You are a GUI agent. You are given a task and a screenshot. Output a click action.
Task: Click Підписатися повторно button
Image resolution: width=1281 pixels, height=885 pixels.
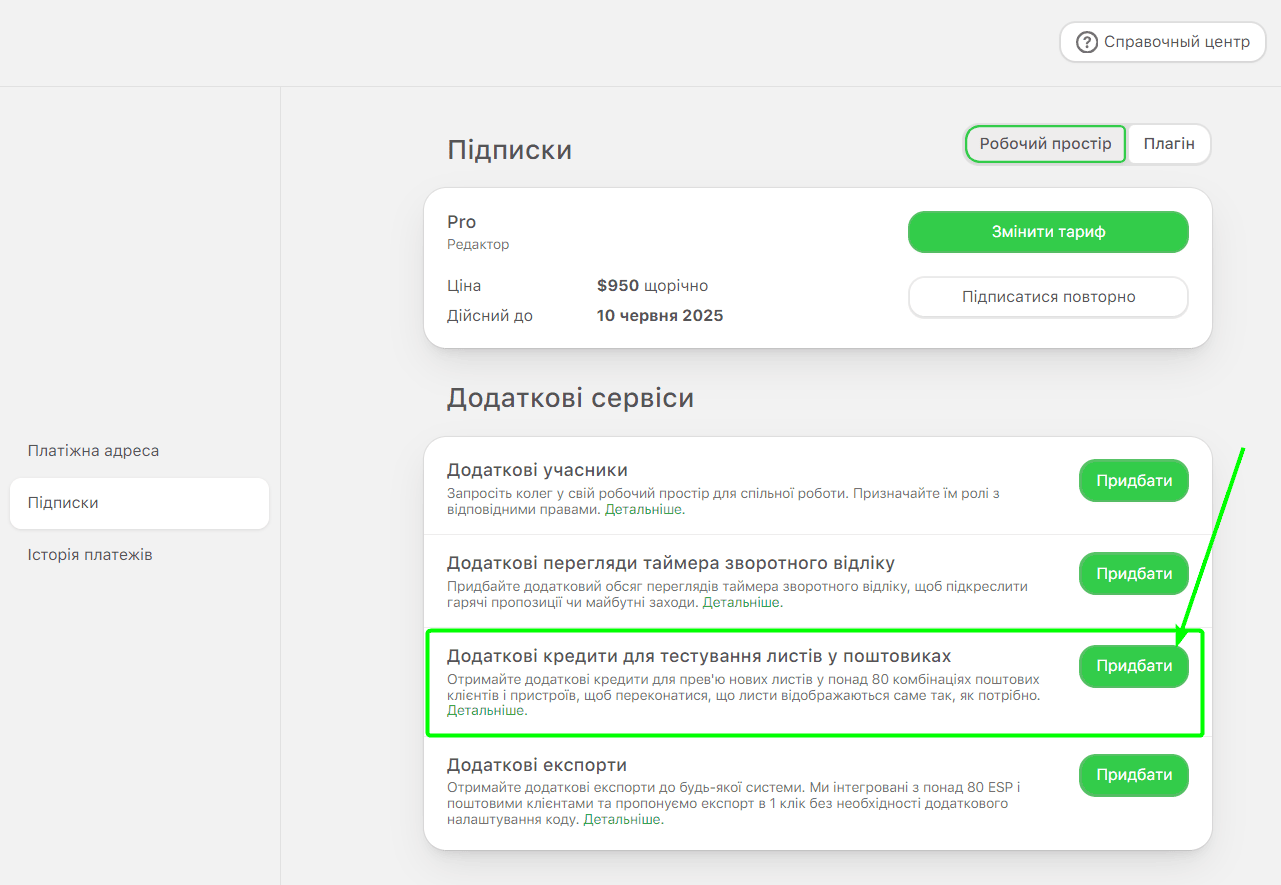pyautogui.click(x=1048, y=297)
